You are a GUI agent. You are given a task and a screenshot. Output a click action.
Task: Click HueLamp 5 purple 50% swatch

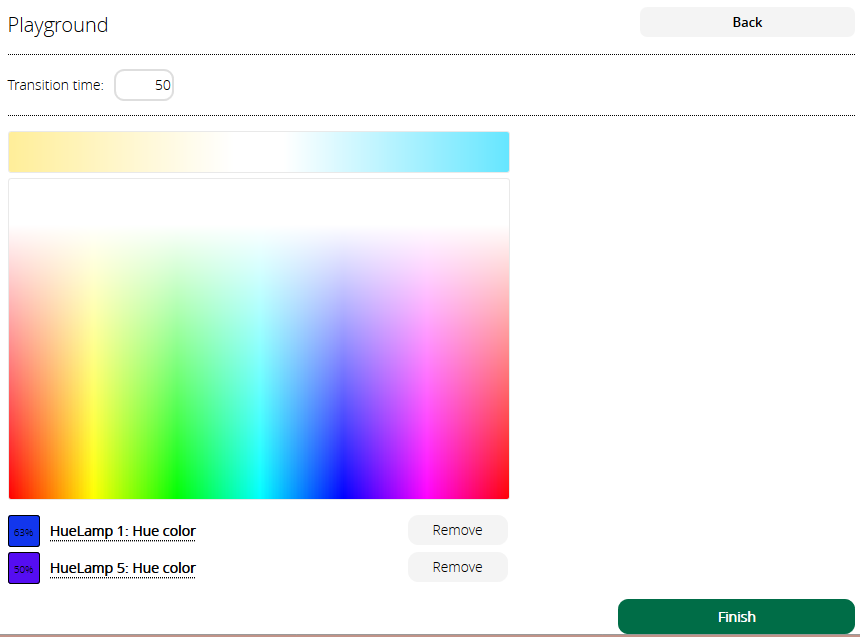coord(24,568)
